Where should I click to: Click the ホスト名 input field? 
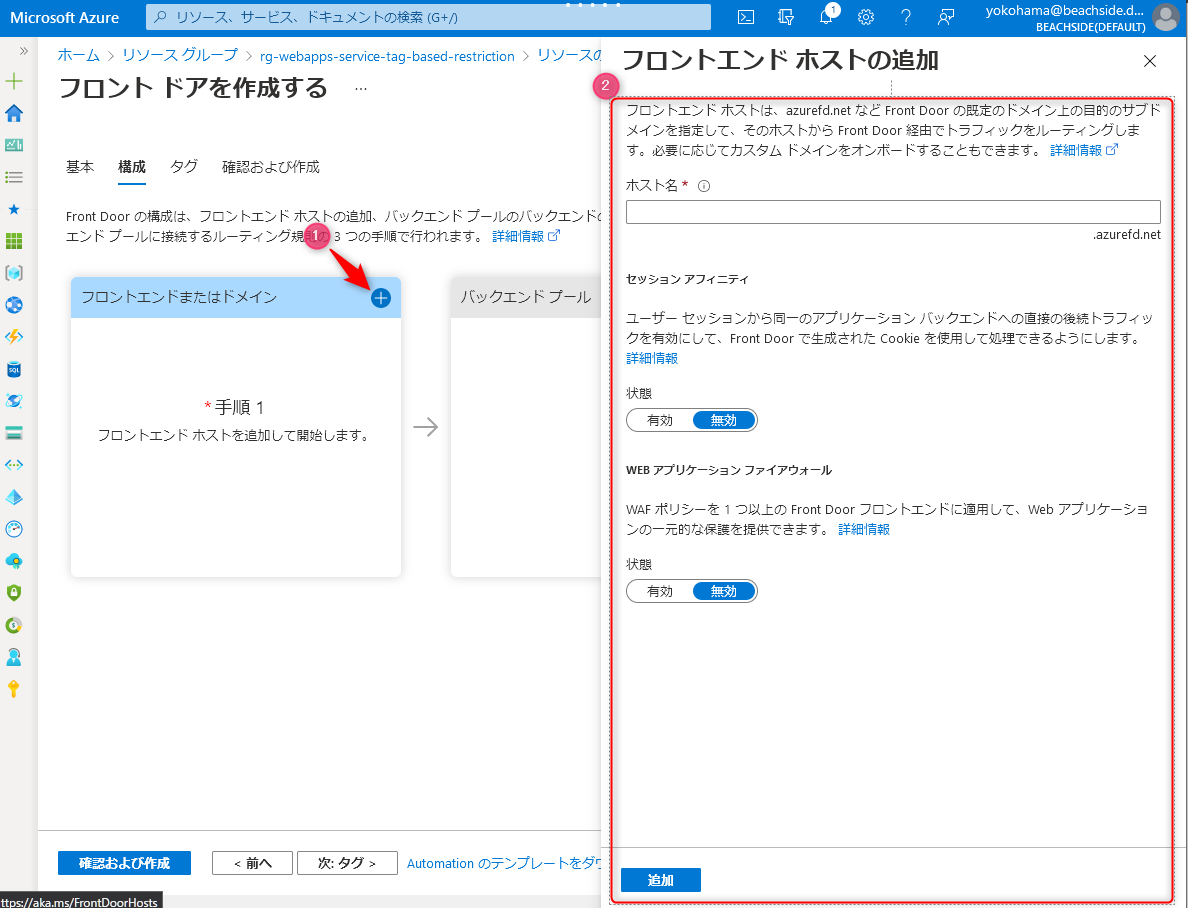coord(893,212)
